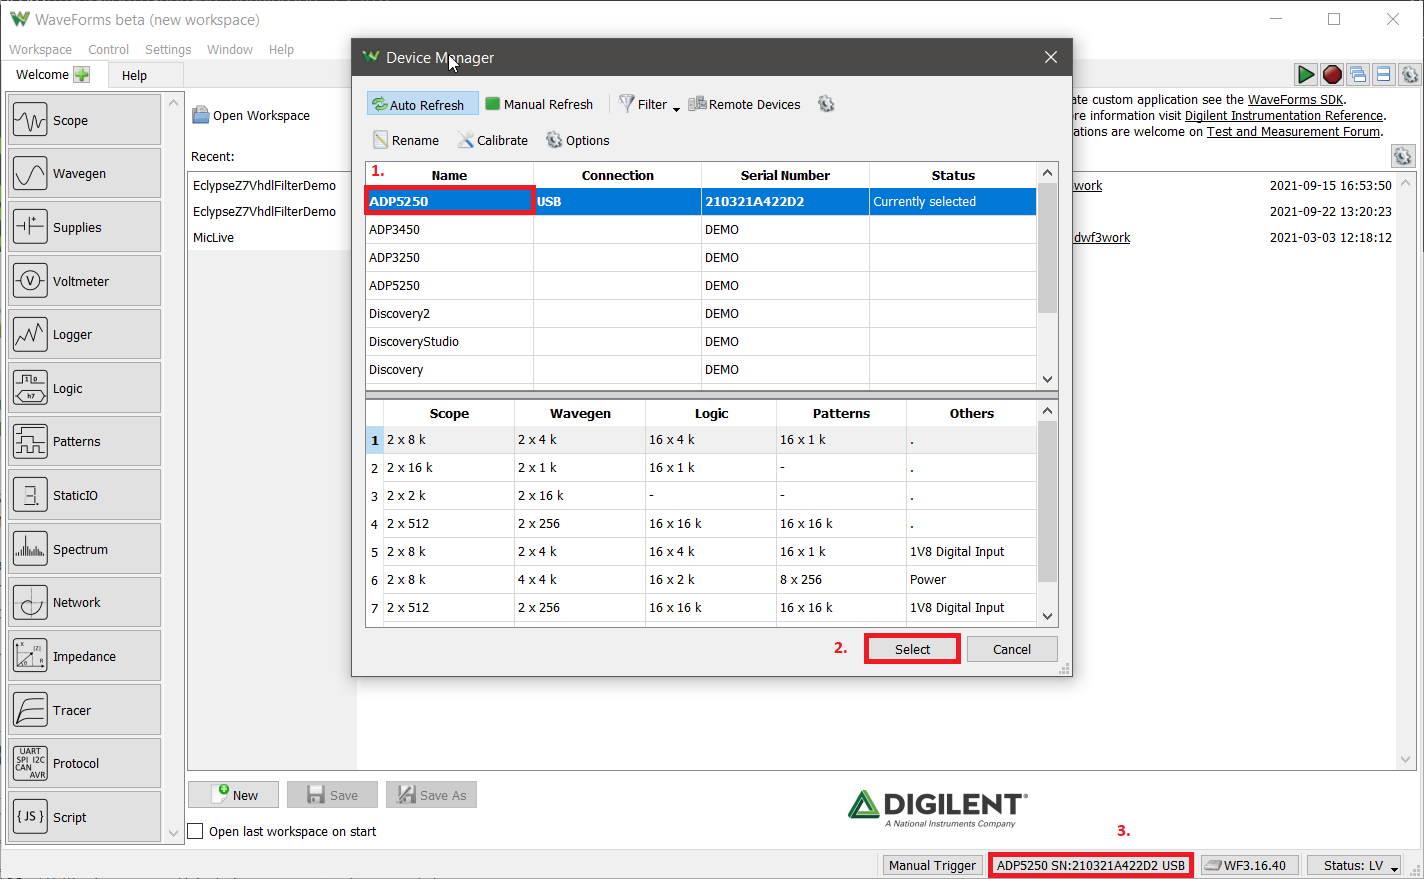Click the gear icon beside Remote Devices
Image resolution: width=1424 pixels, height=879 pixels.
click(826, 104)
